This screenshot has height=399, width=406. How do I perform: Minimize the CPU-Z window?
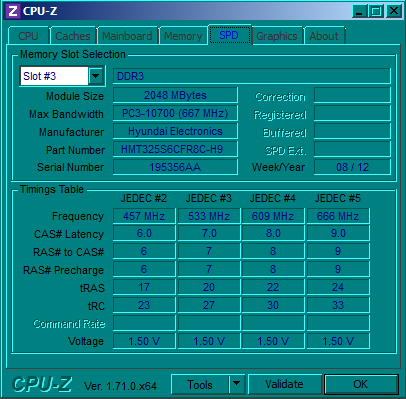359,11
